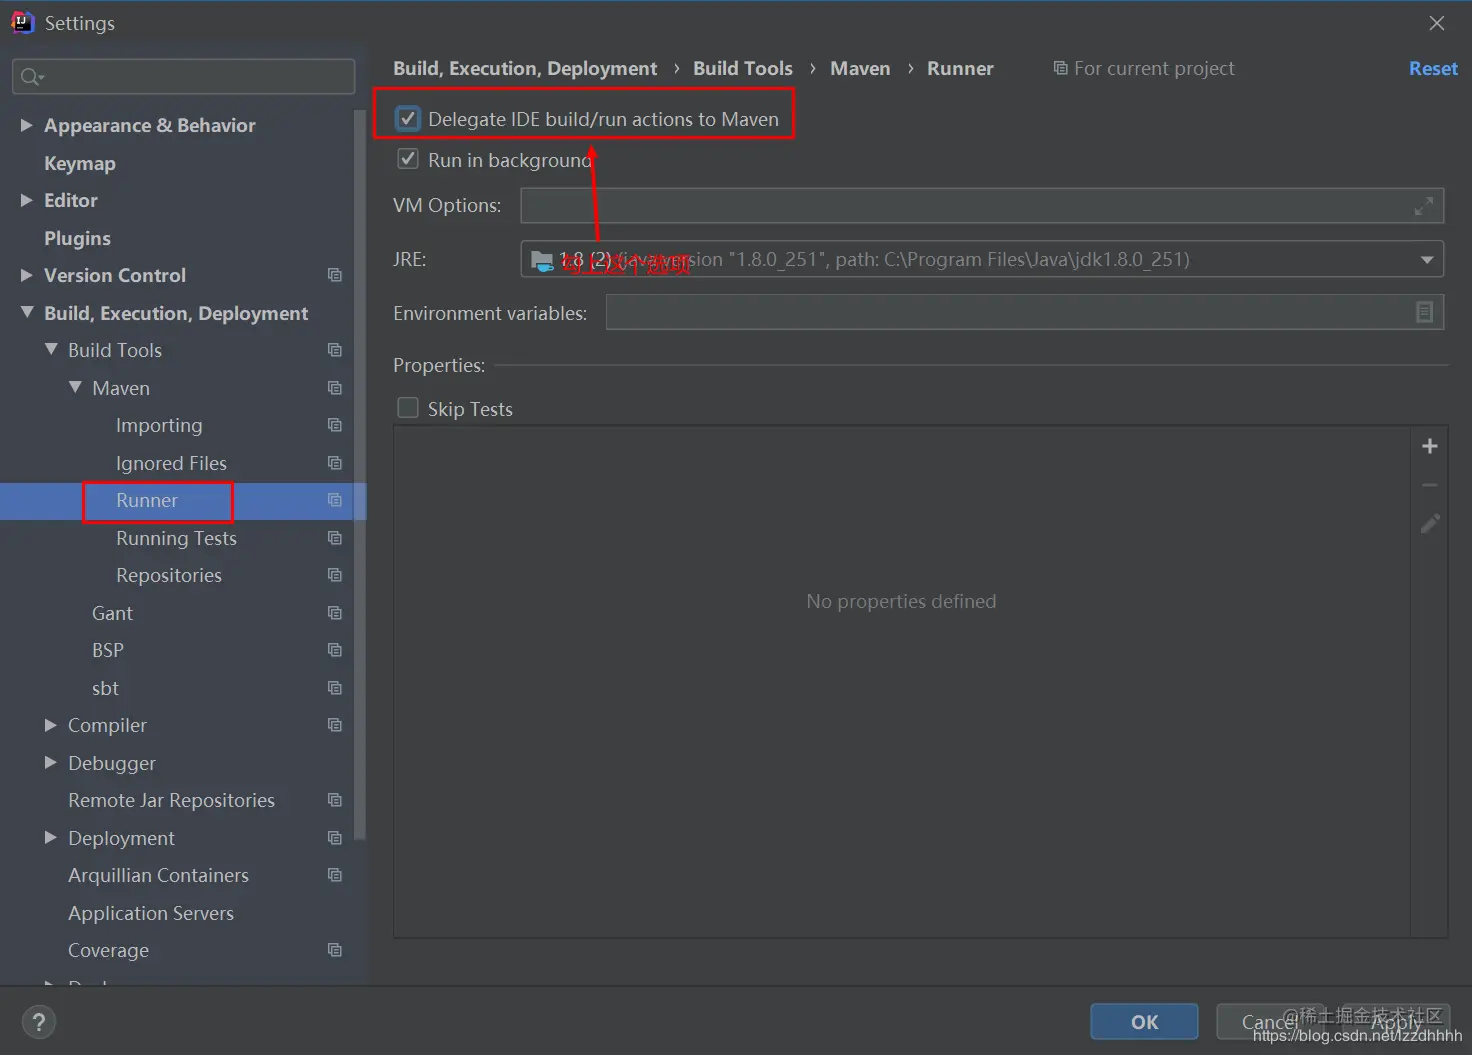This screenshot has height=1055, width=1472.
Task: Click the project-level icon beside Repositories
Action: click(335, 575)
